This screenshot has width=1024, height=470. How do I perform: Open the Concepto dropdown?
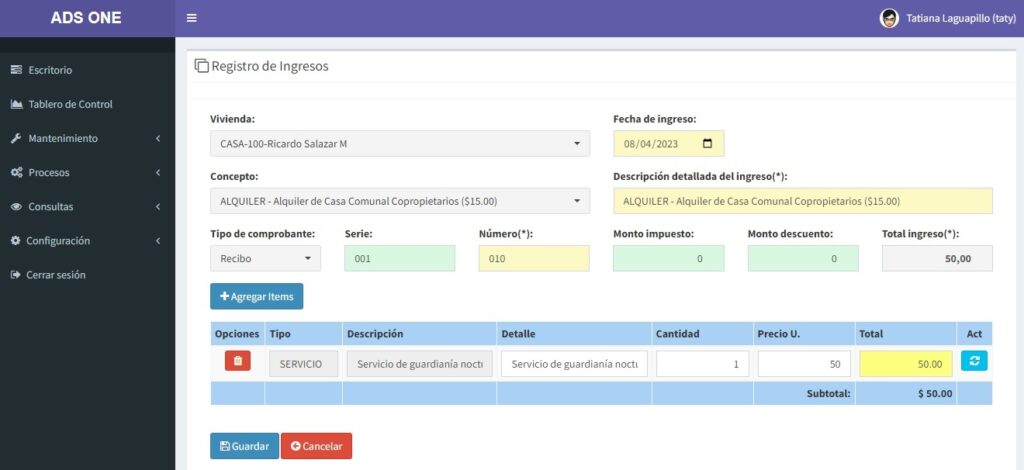(x=400, y=201)
